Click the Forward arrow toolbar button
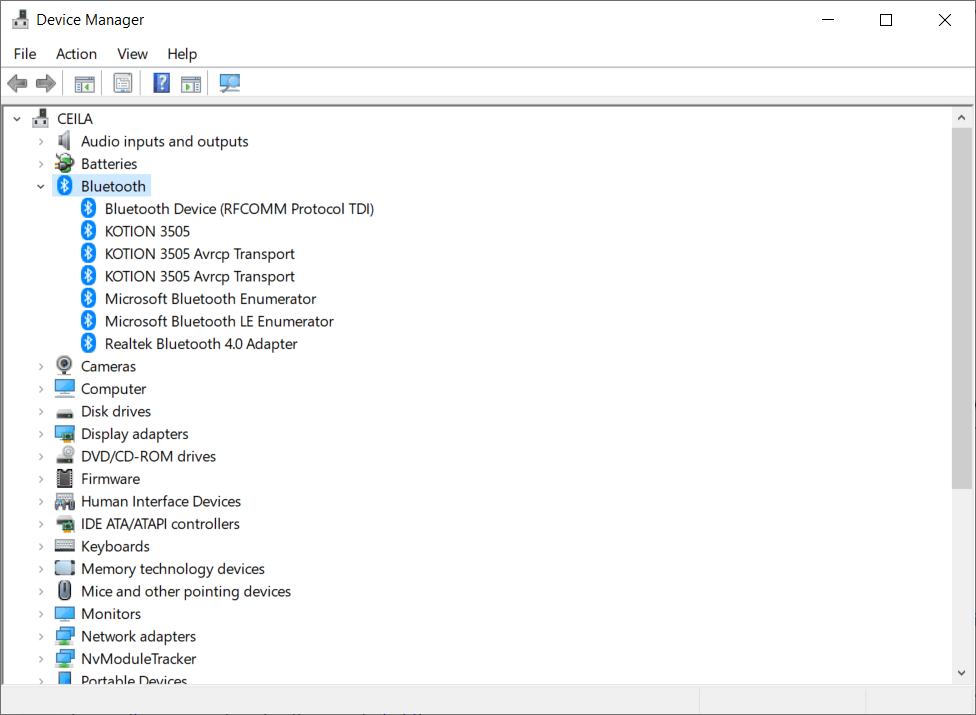Image resolution: width=976 pixels, height=715 pixels. [45, 83]
